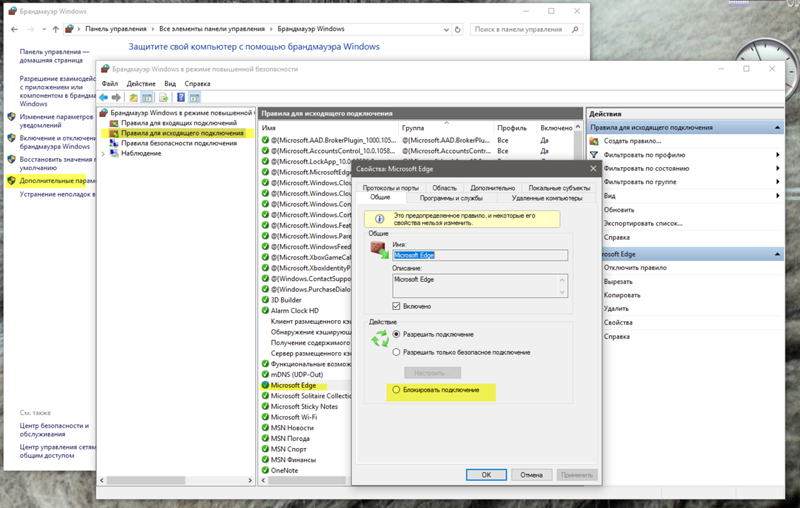Open Фильтровать по состоянию submenu arrow
This screenshot has width=800, height=508.
tap(778, 168)
